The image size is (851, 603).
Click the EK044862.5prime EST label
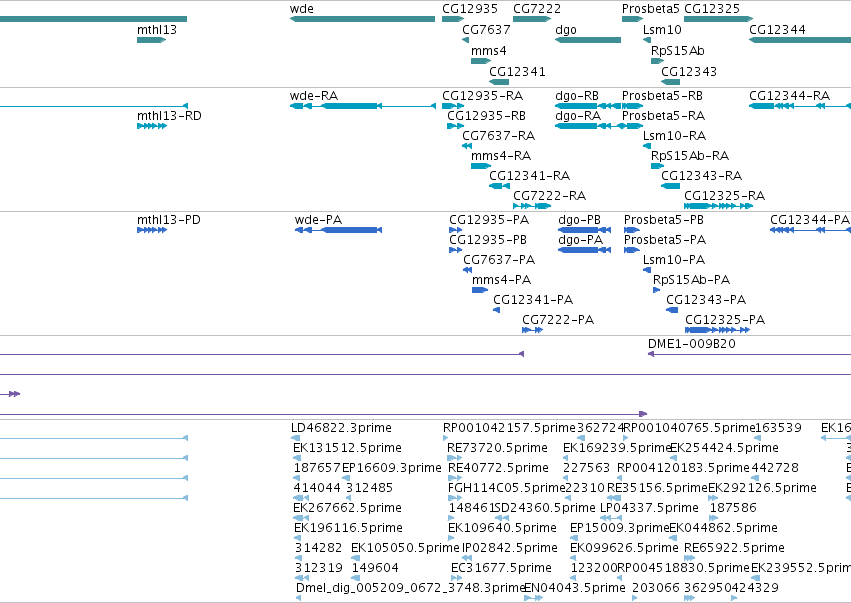coord(723,528)
